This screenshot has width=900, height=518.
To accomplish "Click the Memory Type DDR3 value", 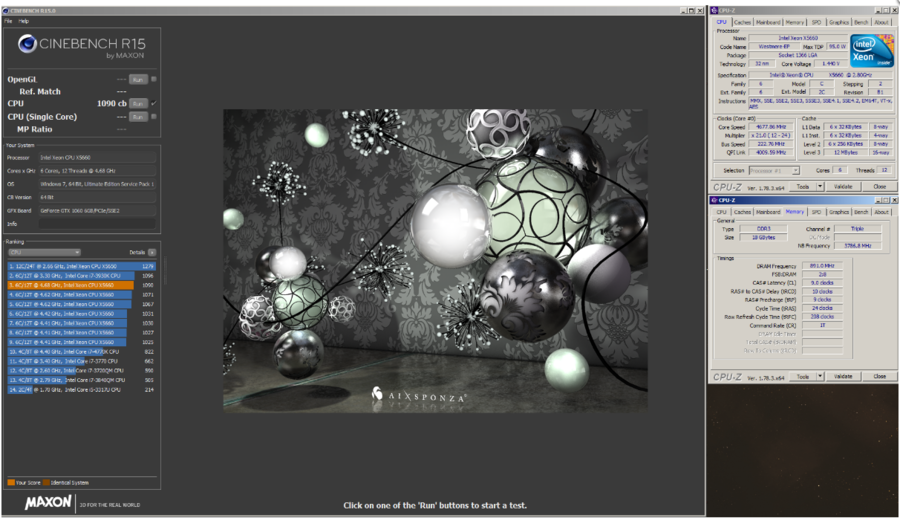I will 763,229.
